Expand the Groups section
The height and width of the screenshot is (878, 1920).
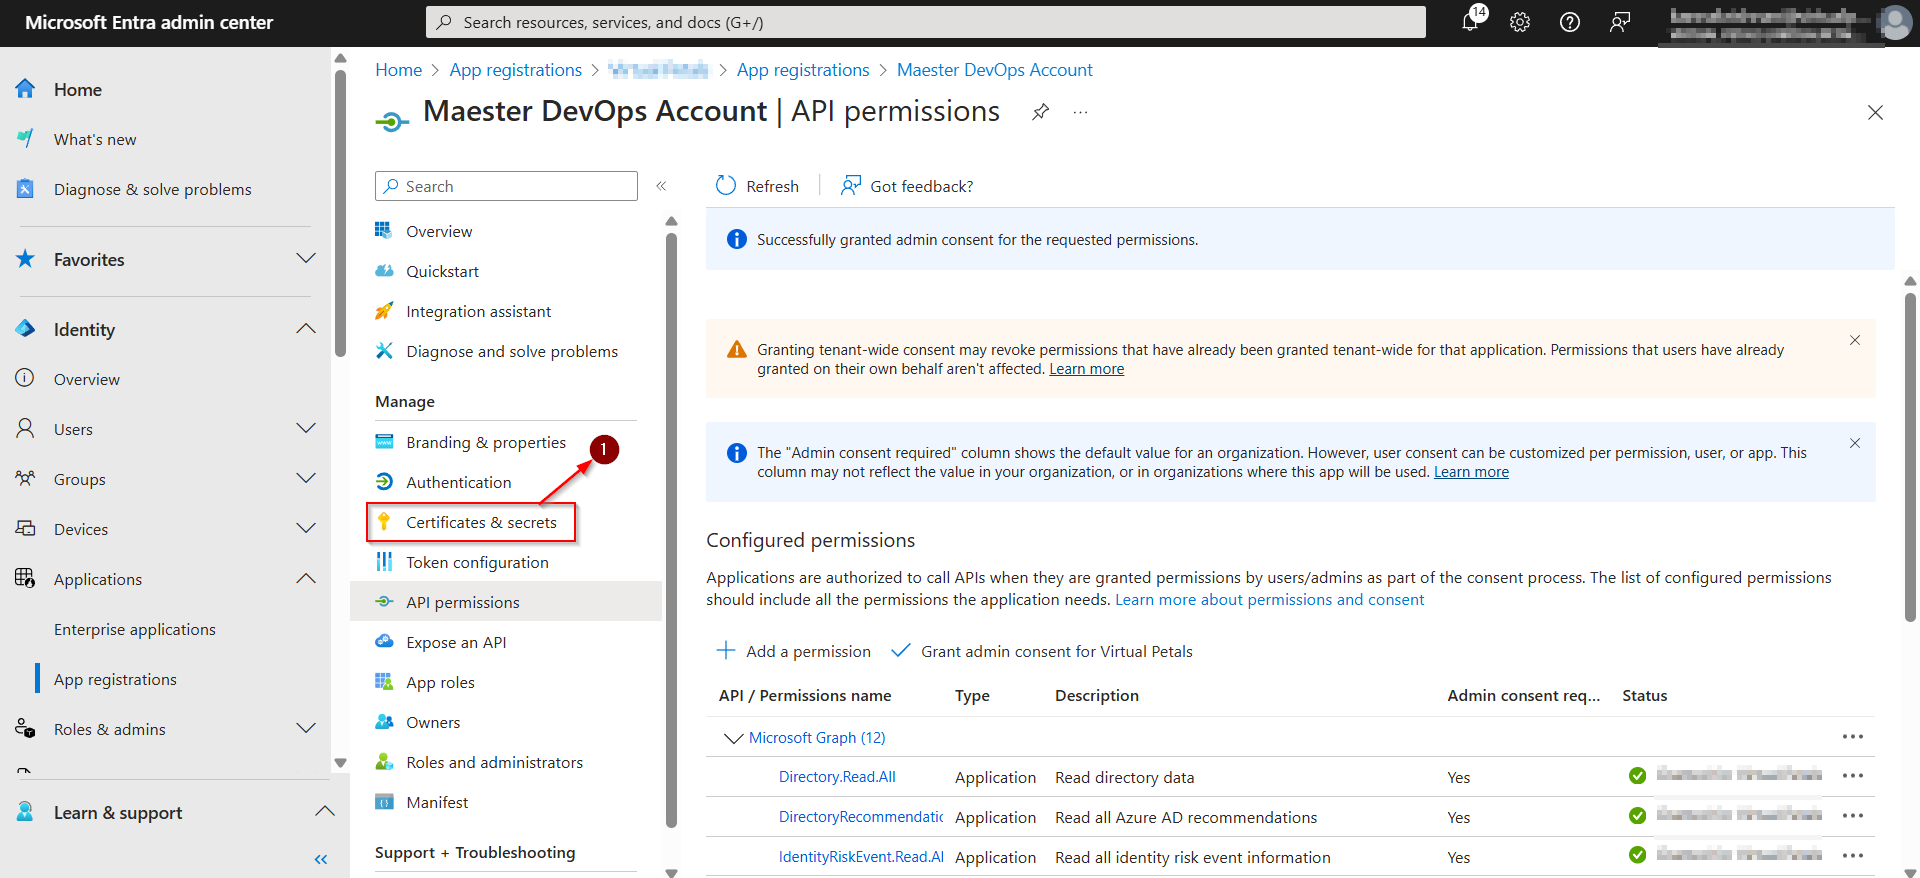(x=306, y=478)
